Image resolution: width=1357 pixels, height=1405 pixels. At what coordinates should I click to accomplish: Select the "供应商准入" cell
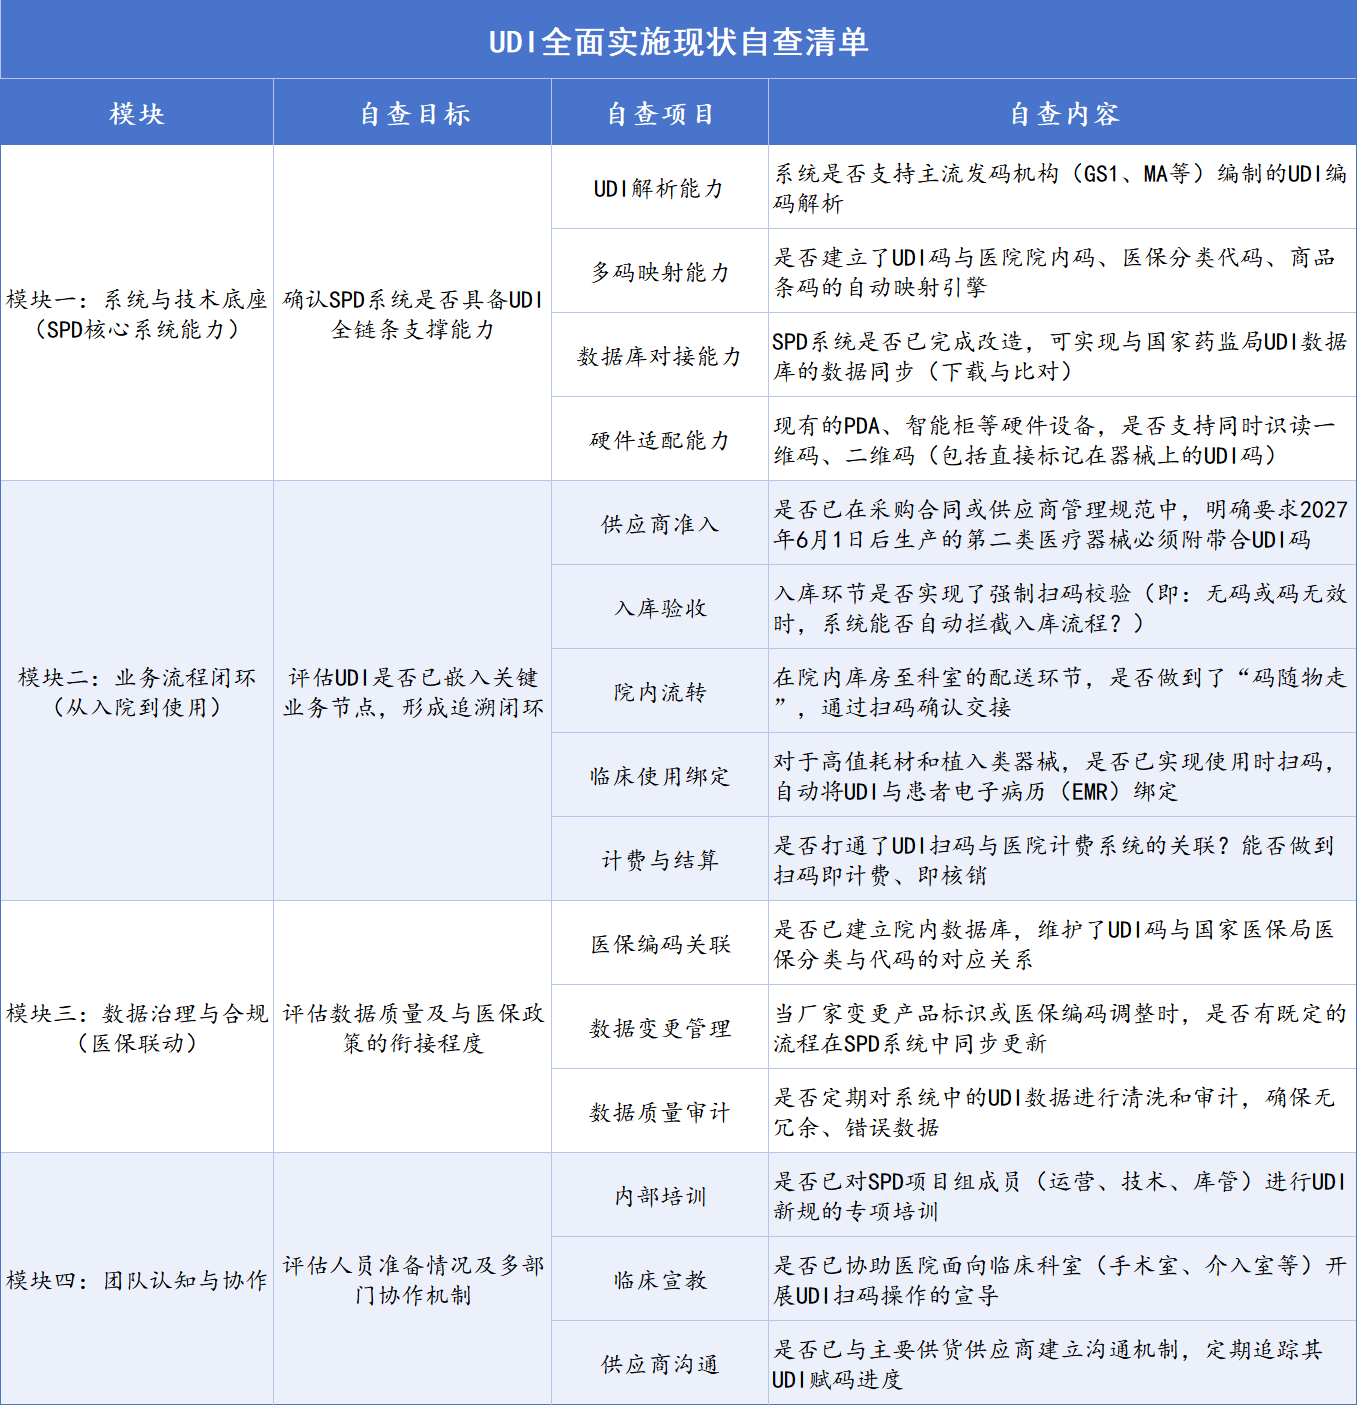coord(660,524)
